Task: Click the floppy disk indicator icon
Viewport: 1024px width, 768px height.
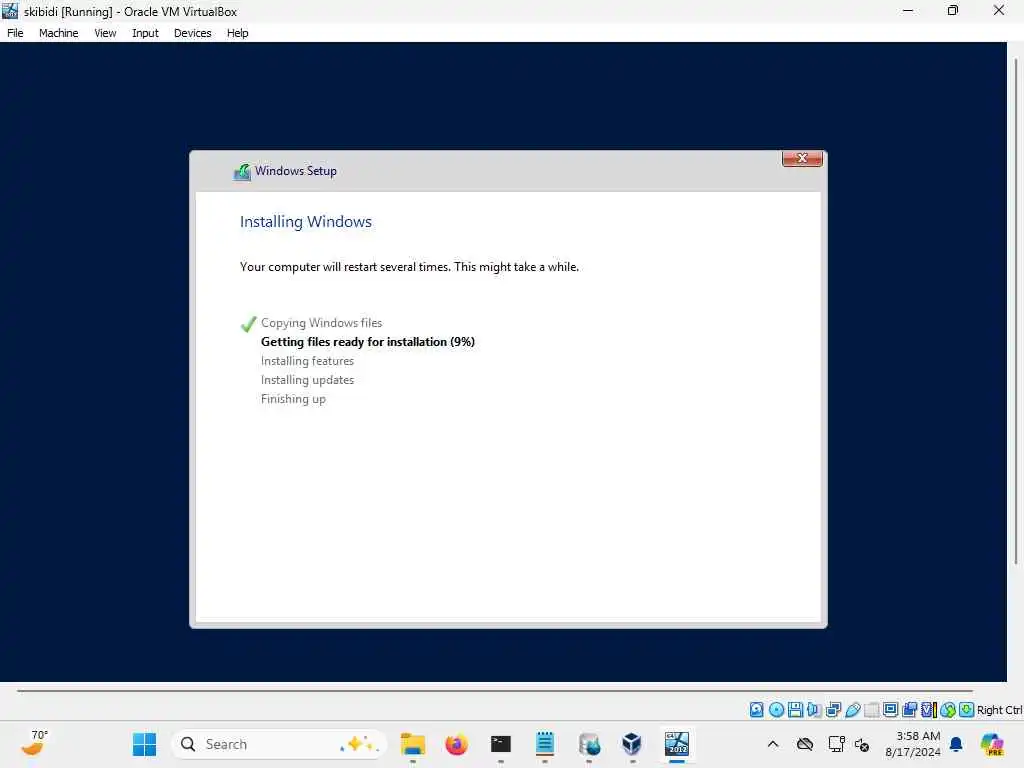Action: 795,709
